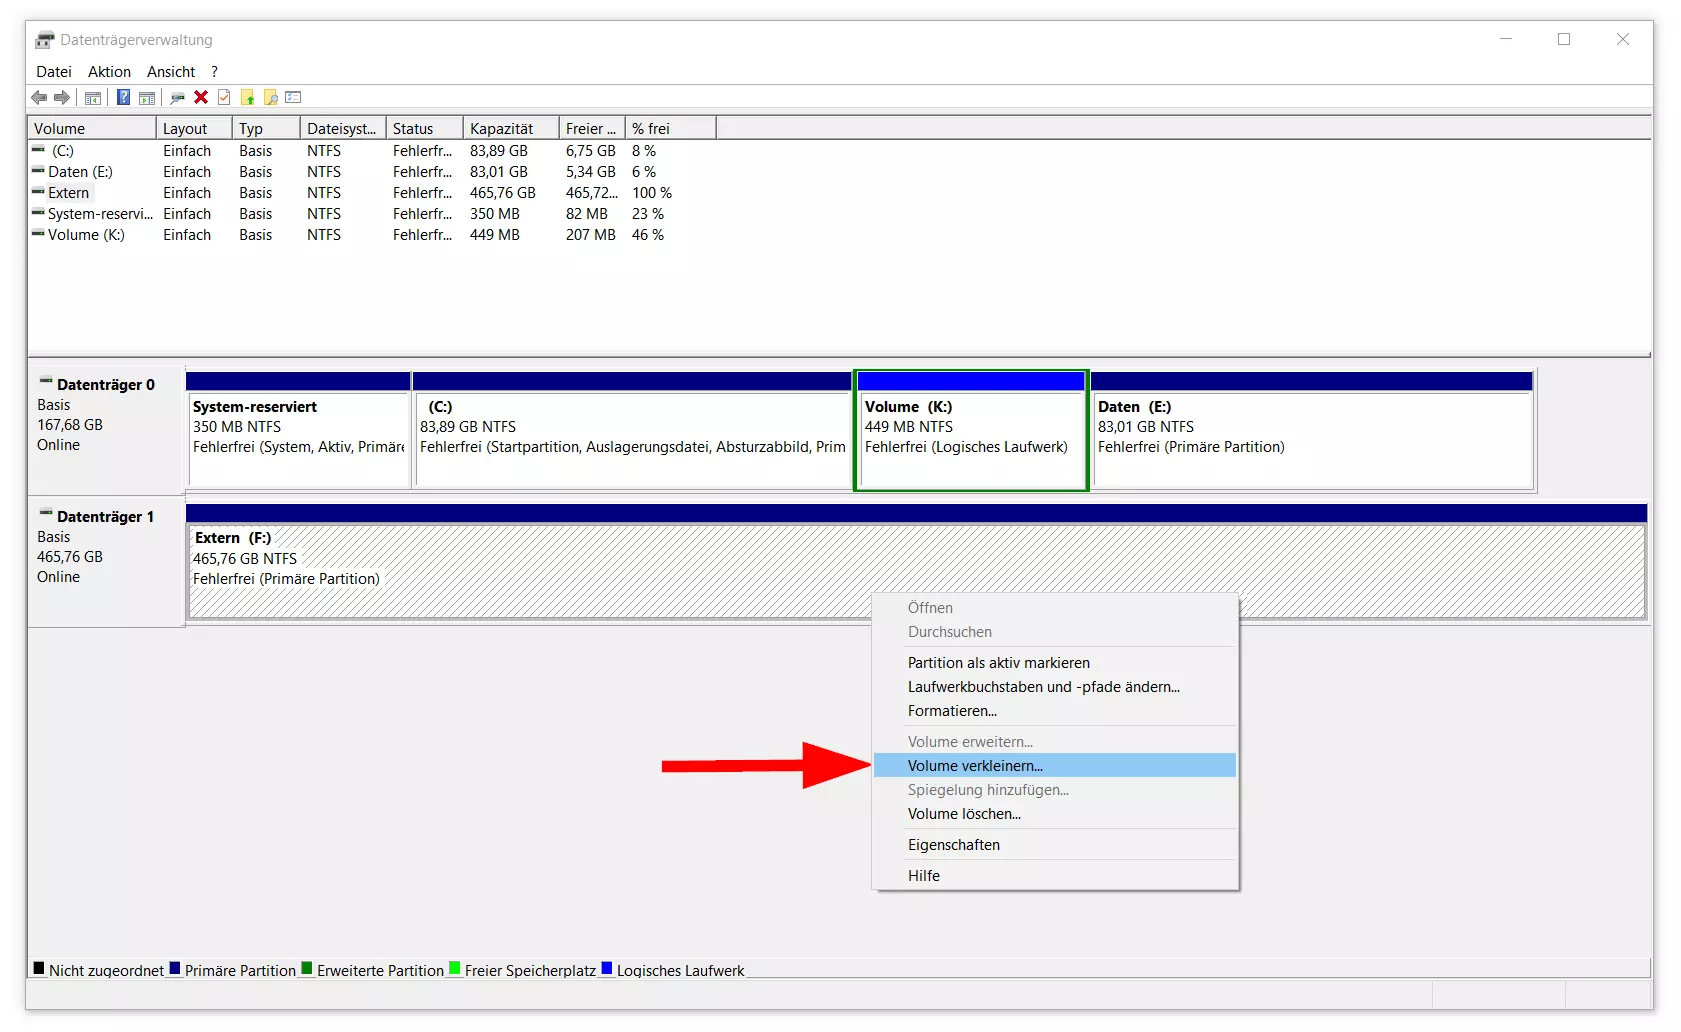This screenshot has height=1032, width=1681.
Task: Click the 6,75 GB free space cell
Action: (x=590, y=150)
